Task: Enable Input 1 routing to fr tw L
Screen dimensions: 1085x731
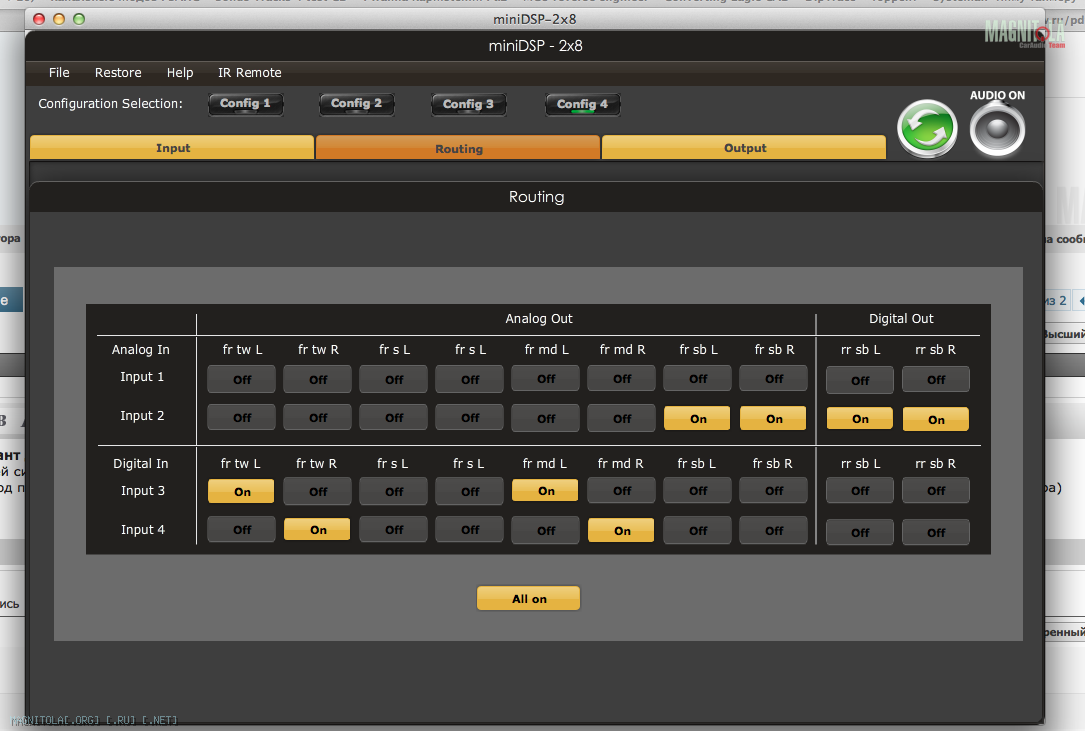Action: (x=242, y=379)
